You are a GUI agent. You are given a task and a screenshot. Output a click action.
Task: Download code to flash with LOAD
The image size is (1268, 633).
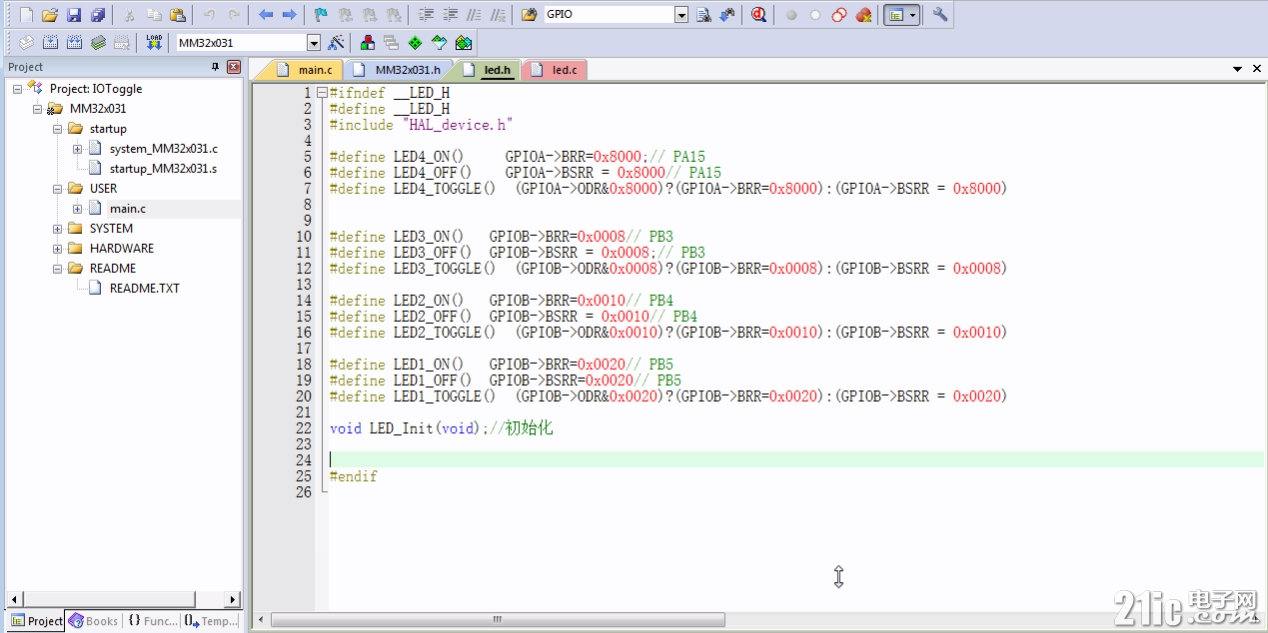point(154,43)
